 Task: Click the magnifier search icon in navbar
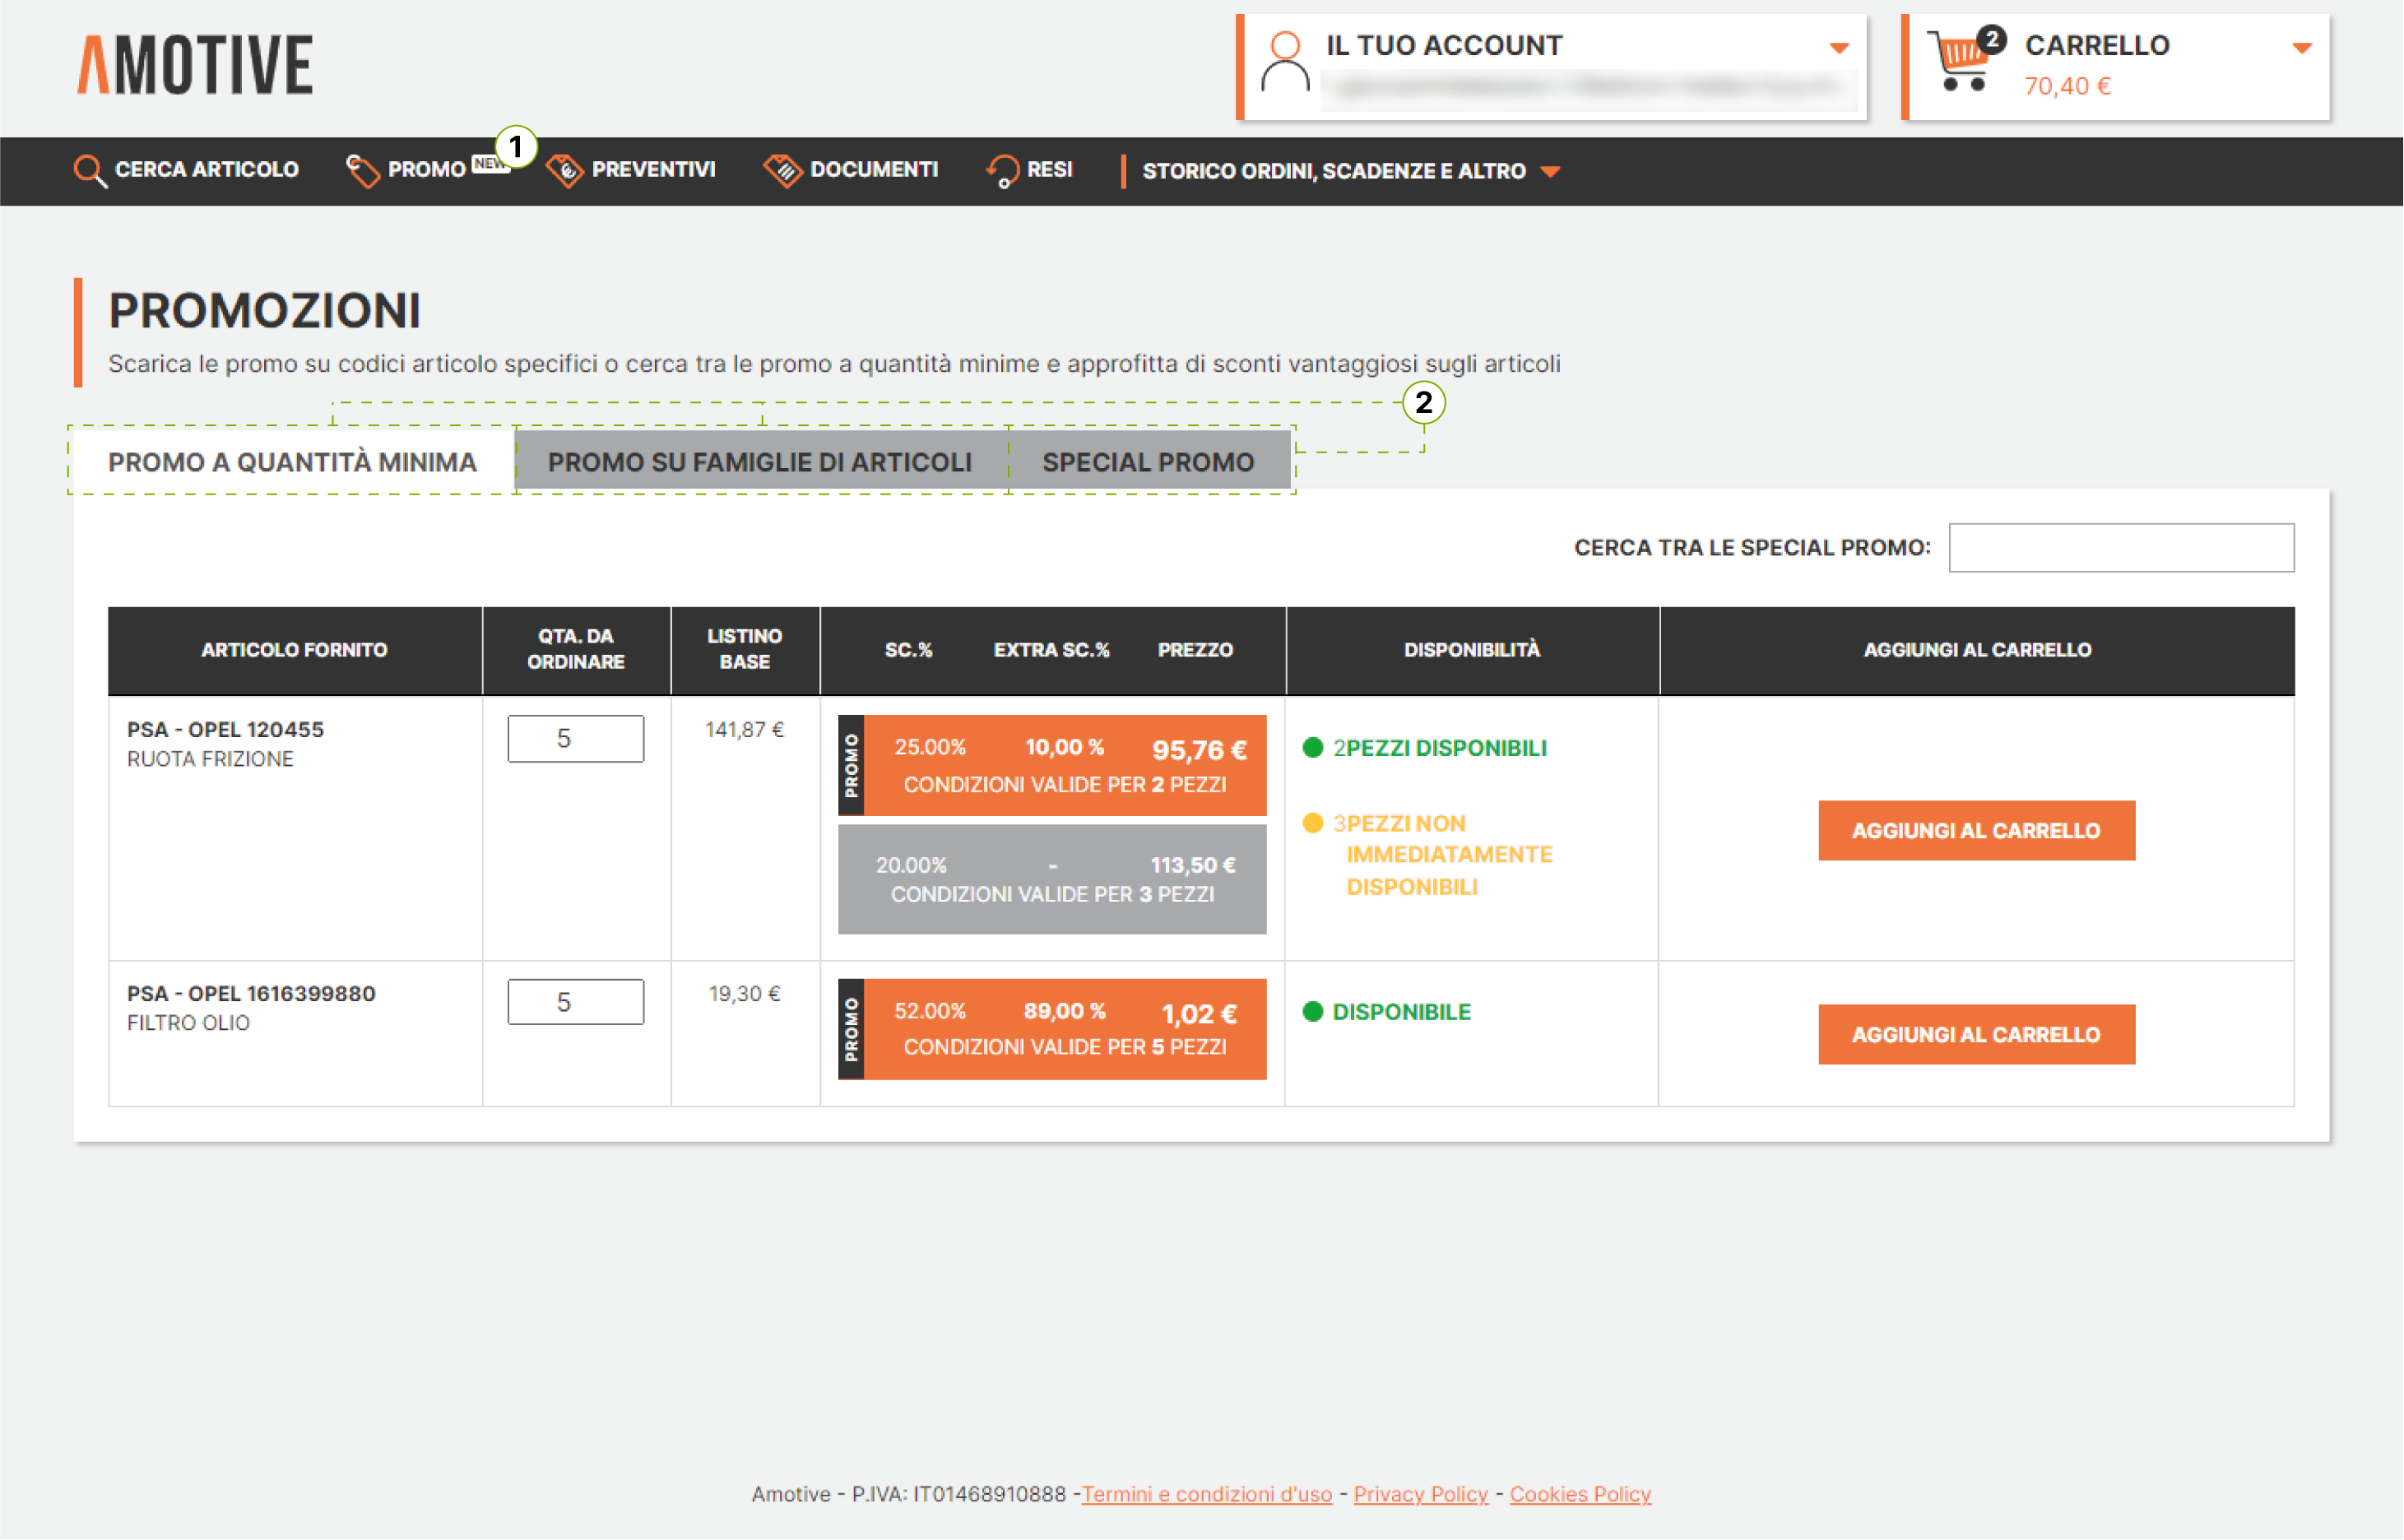click(x=89, y=171)
